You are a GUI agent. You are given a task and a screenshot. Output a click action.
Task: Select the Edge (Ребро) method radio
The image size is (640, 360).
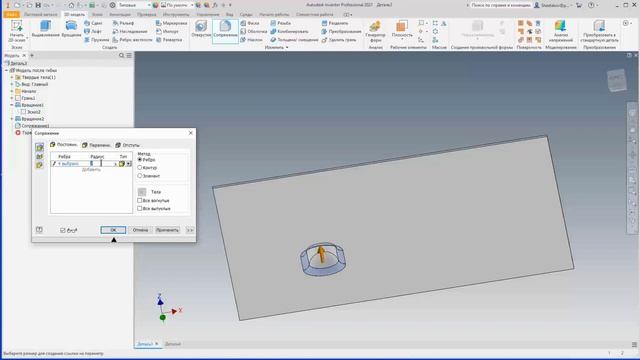140,160
